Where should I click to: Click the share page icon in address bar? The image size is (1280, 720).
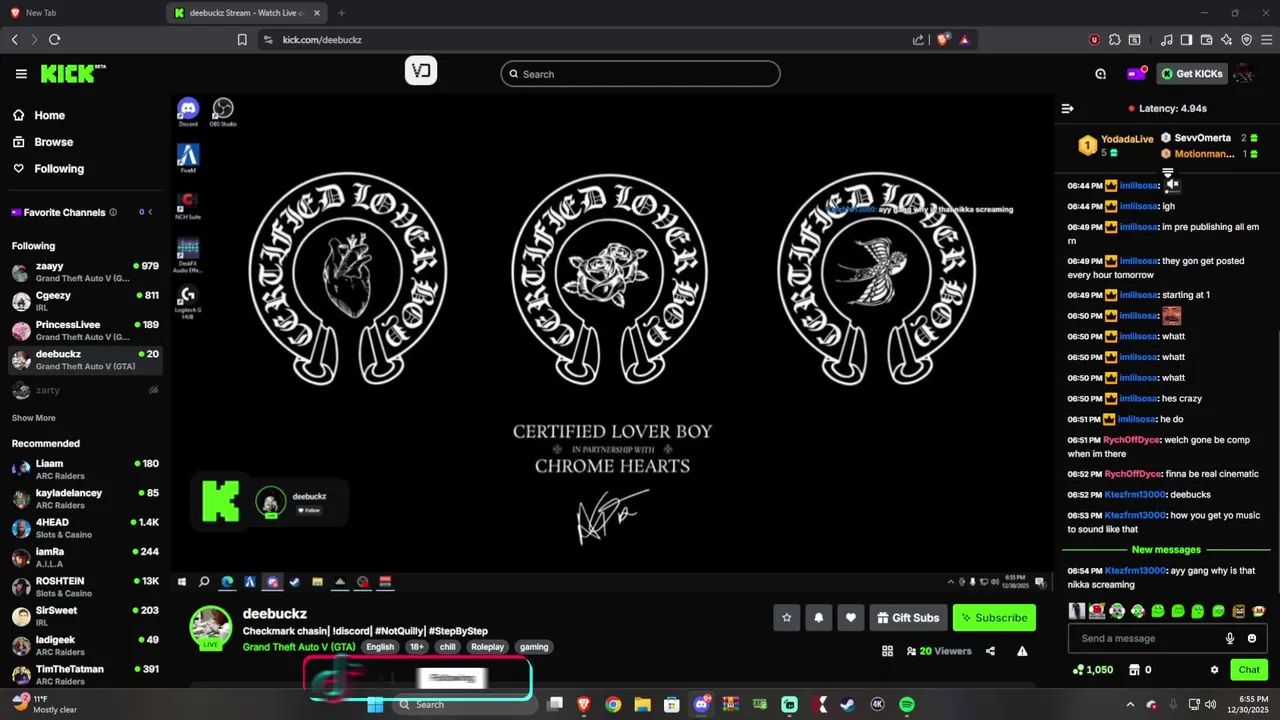[x=918, y=40]
